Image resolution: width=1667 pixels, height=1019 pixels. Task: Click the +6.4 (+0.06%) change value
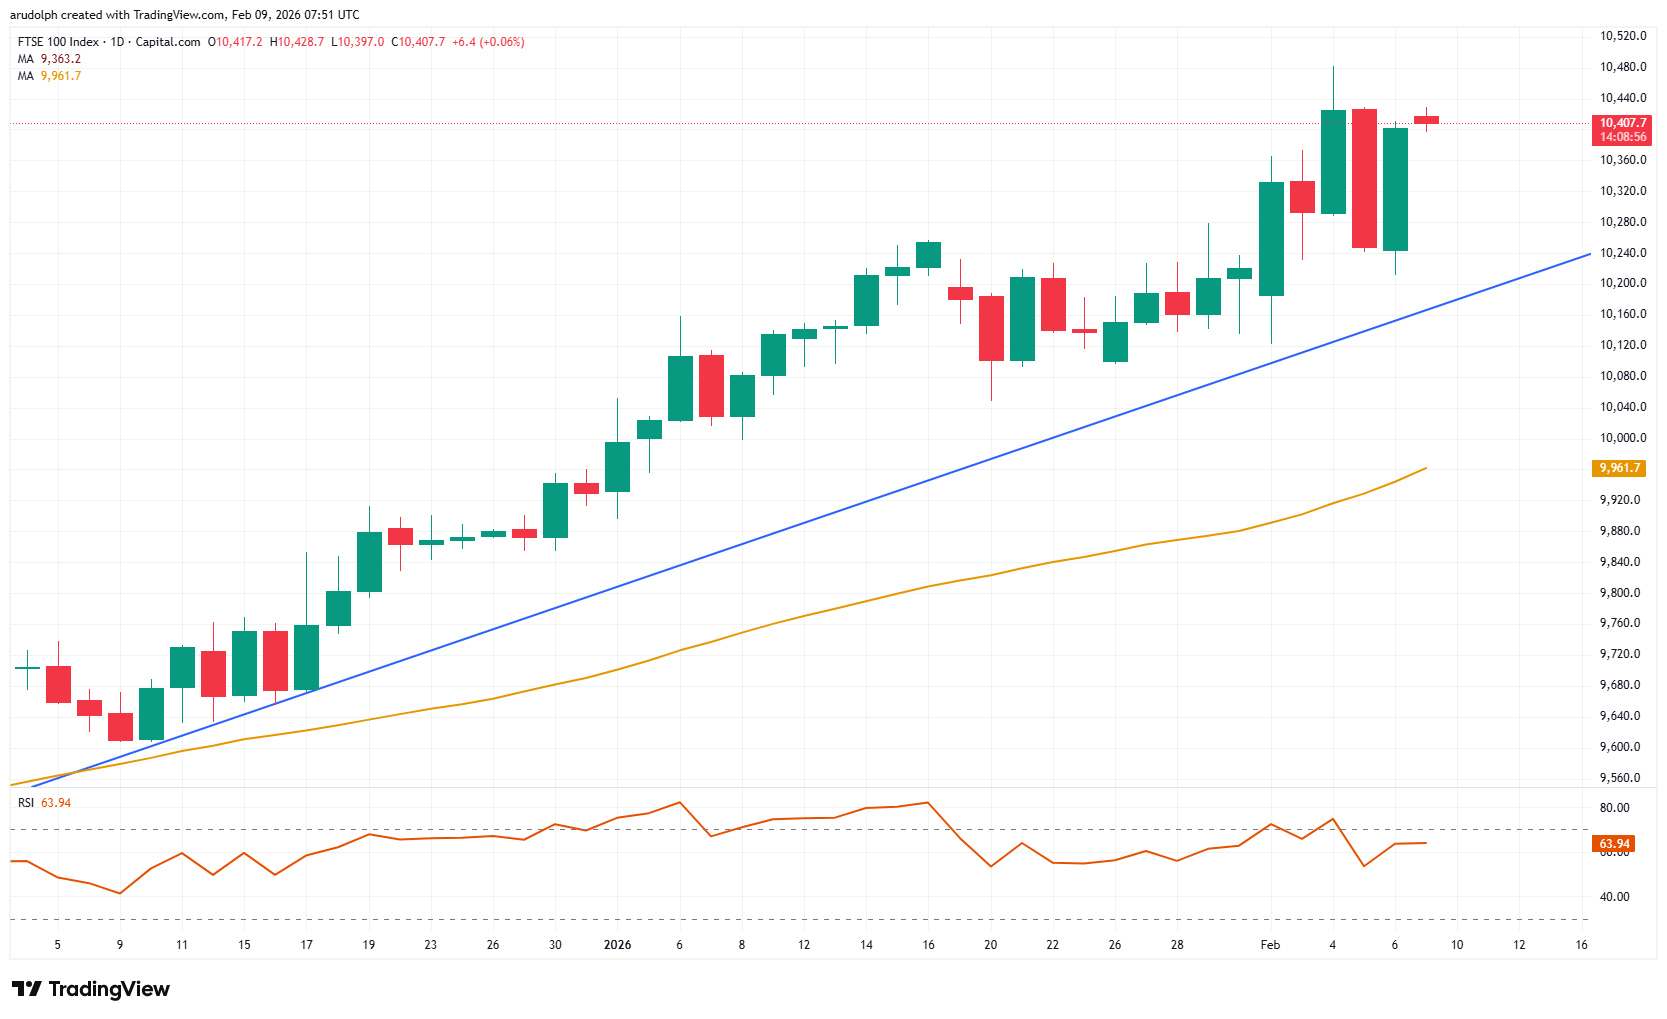487,42
